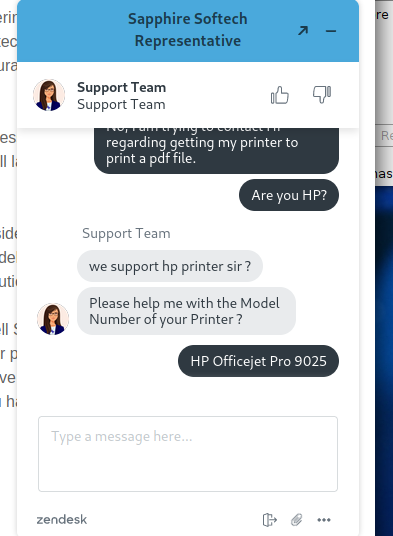Screen dimensions: 393x536
Task: Open the zendesk branding link
Action: coord(62,520)
